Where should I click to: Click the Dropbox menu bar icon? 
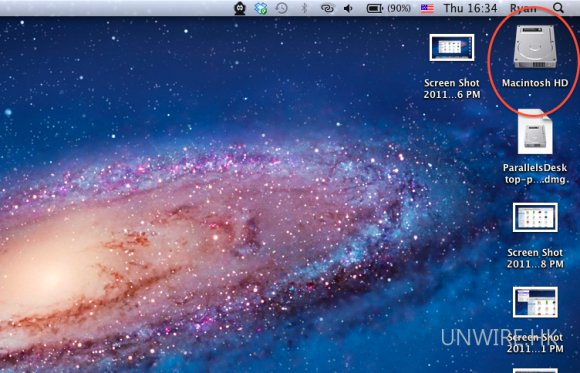261,8
